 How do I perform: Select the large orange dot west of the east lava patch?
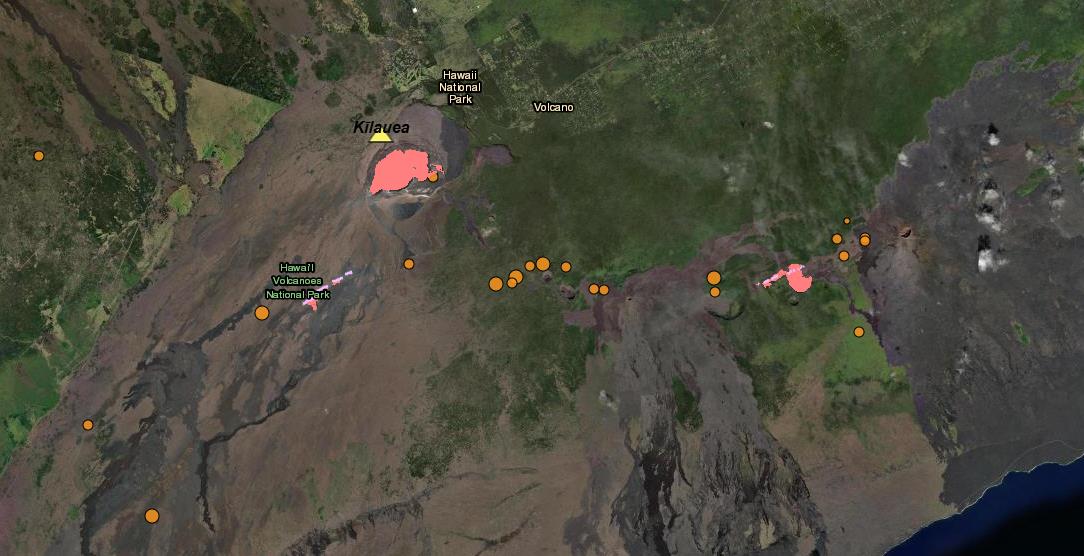click(714, 278)
